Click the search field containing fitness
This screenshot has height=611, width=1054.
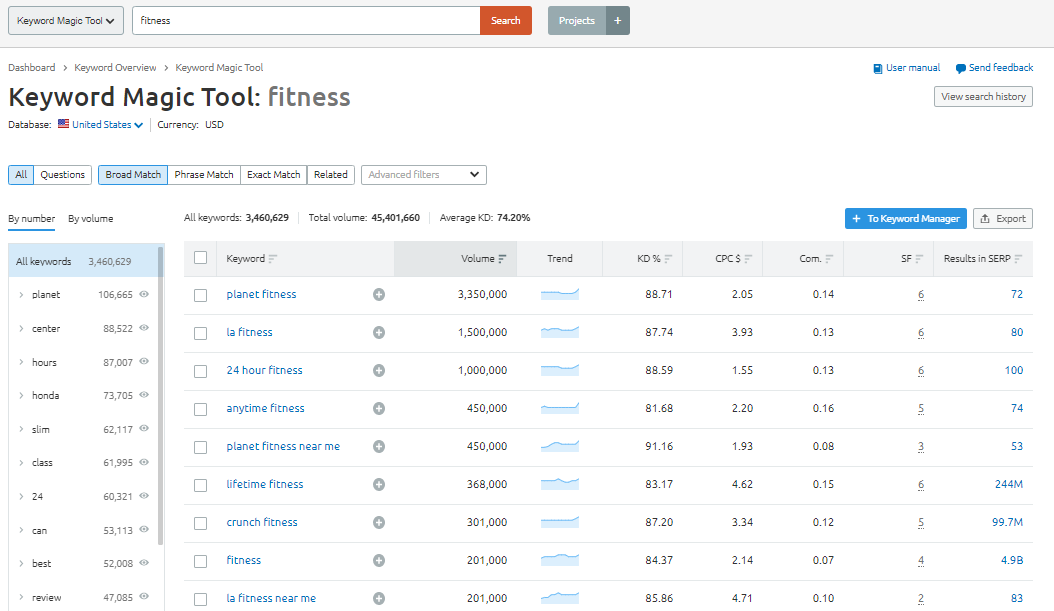[x=306, y=21]
